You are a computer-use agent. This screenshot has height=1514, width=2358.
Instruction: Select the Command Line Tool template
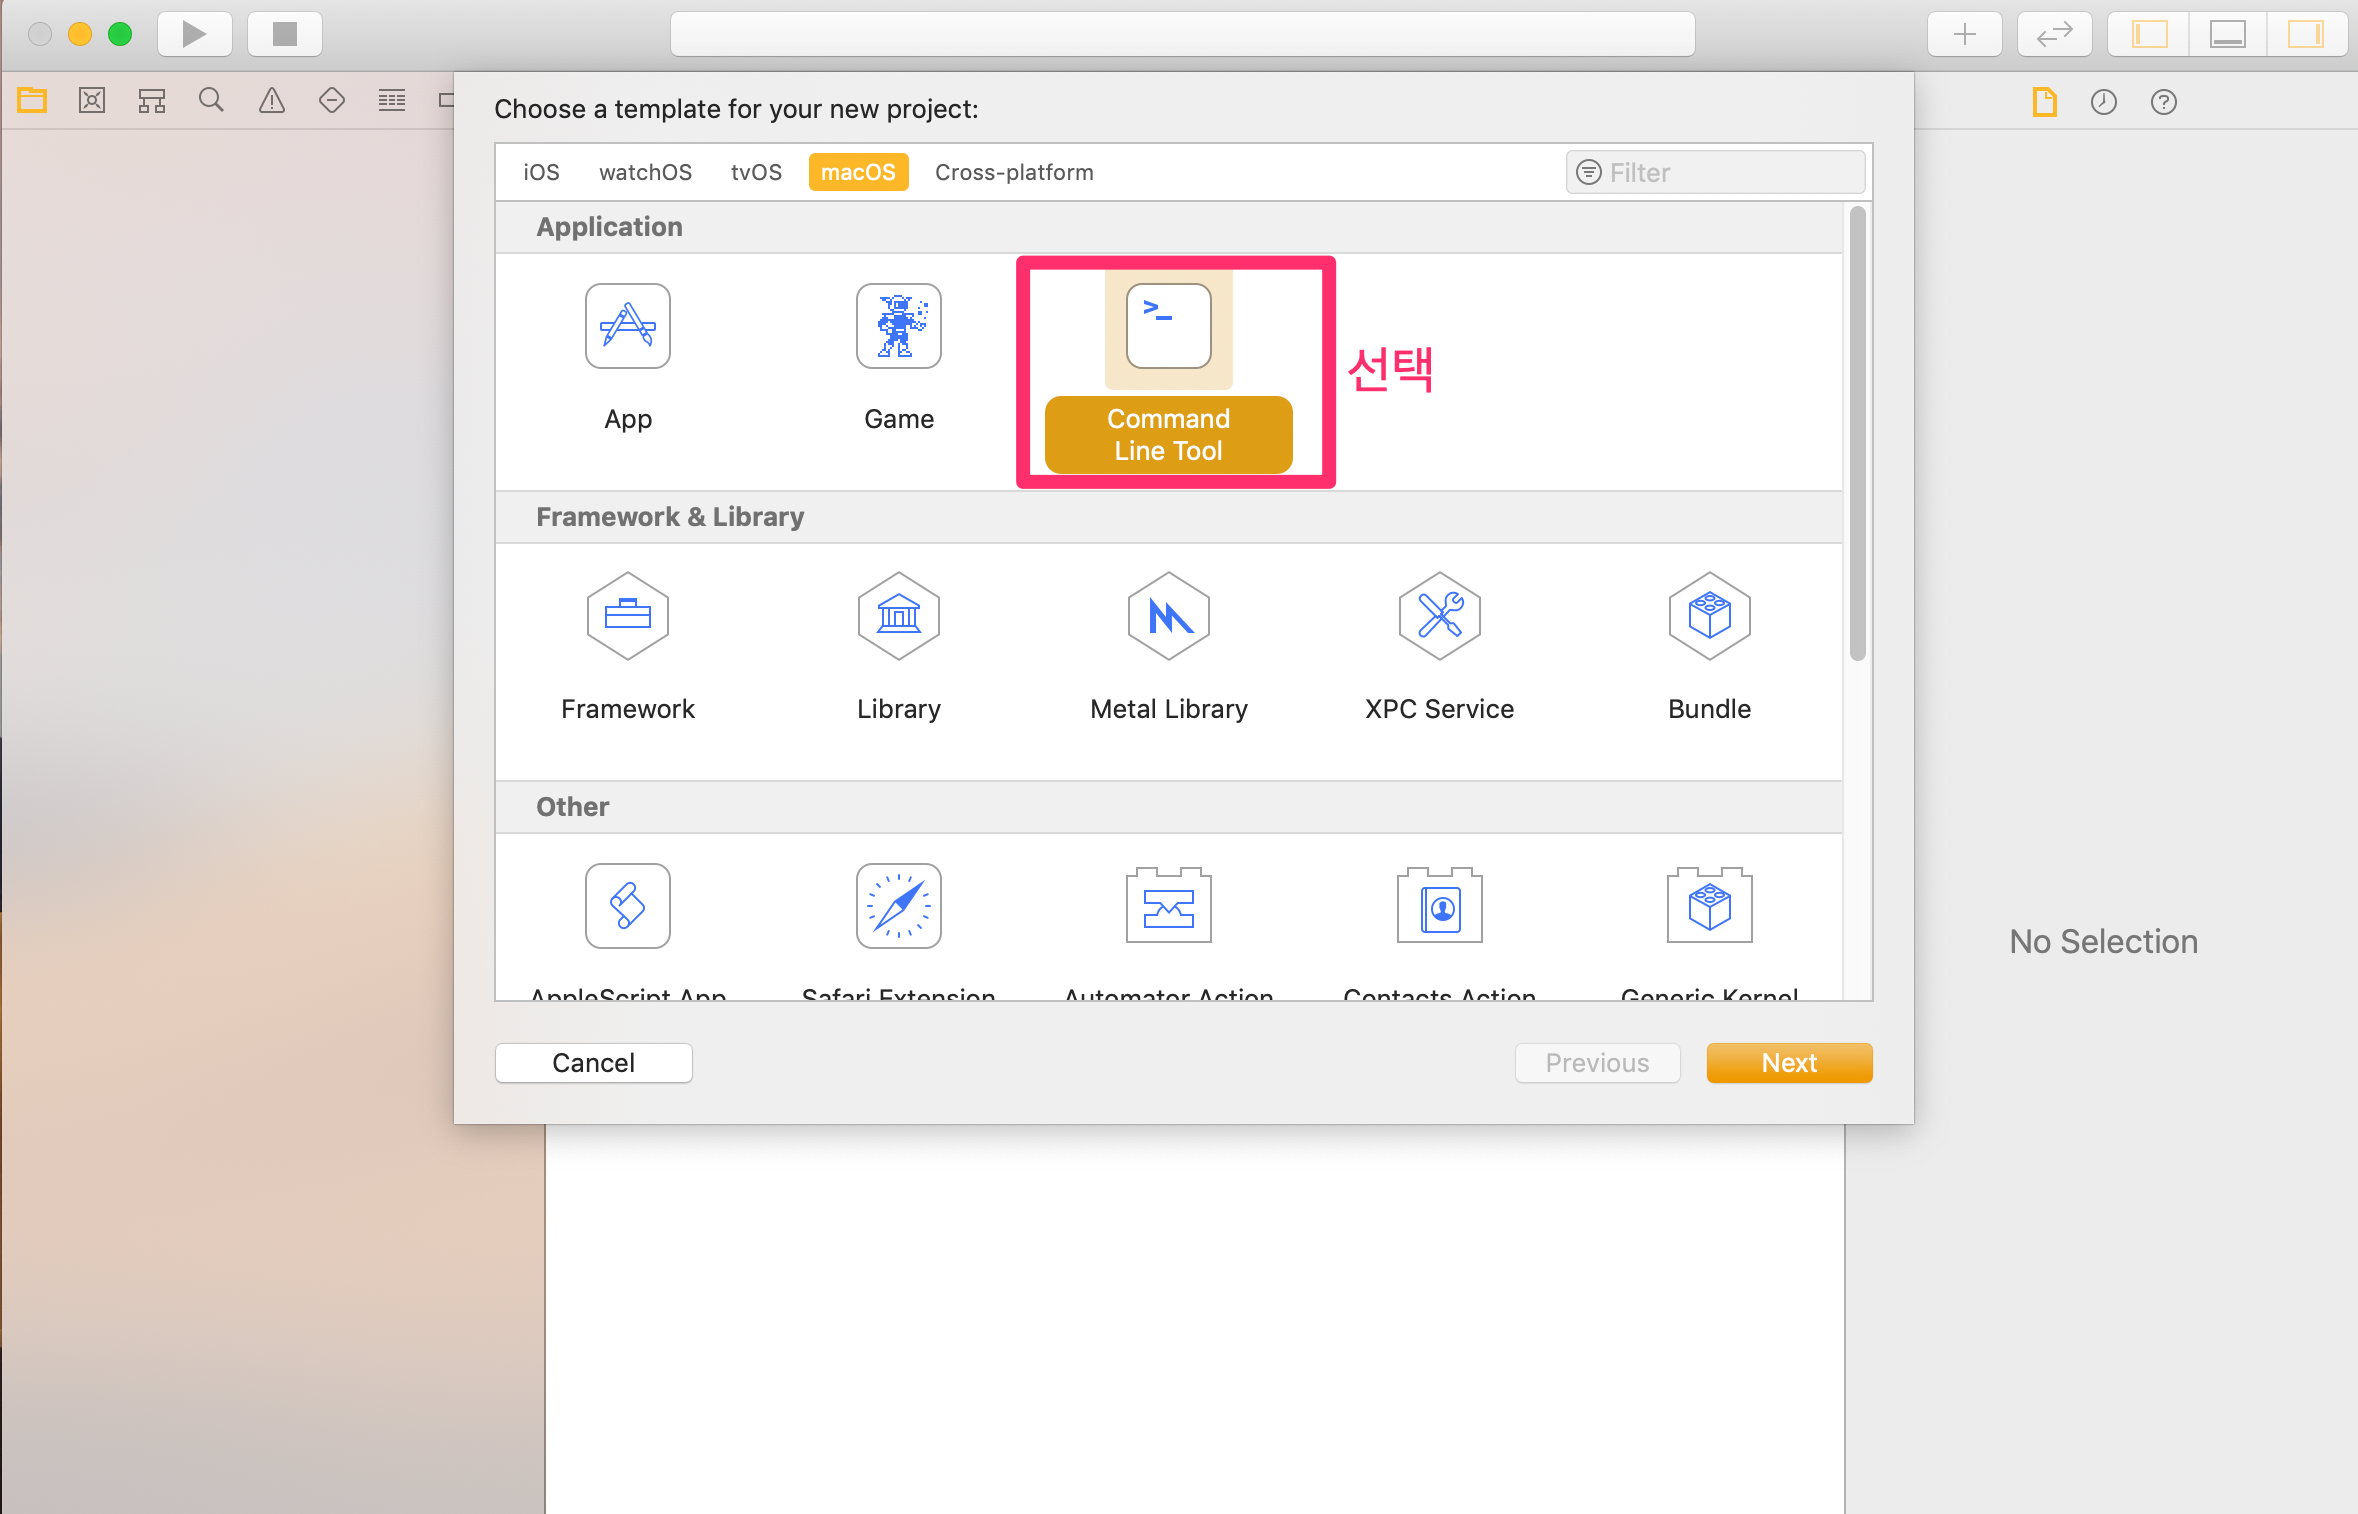pyautogui.click(x=1168, y=327)
